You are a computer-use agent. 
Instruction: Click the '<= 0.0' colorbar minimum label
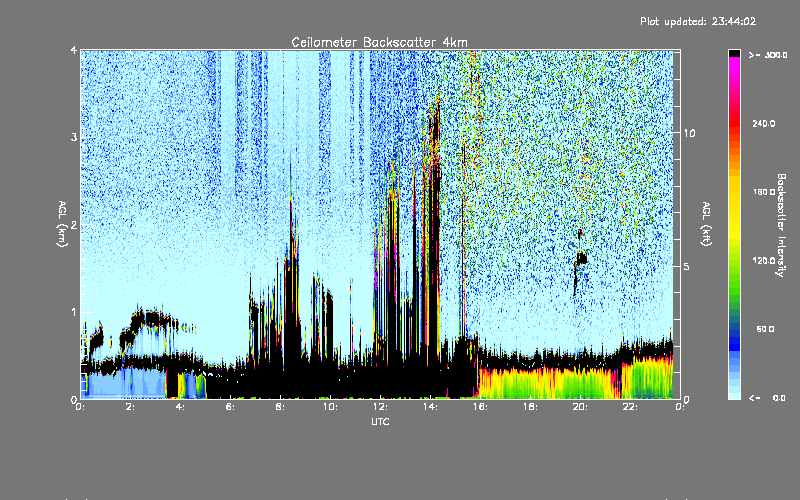pos(767,398)
